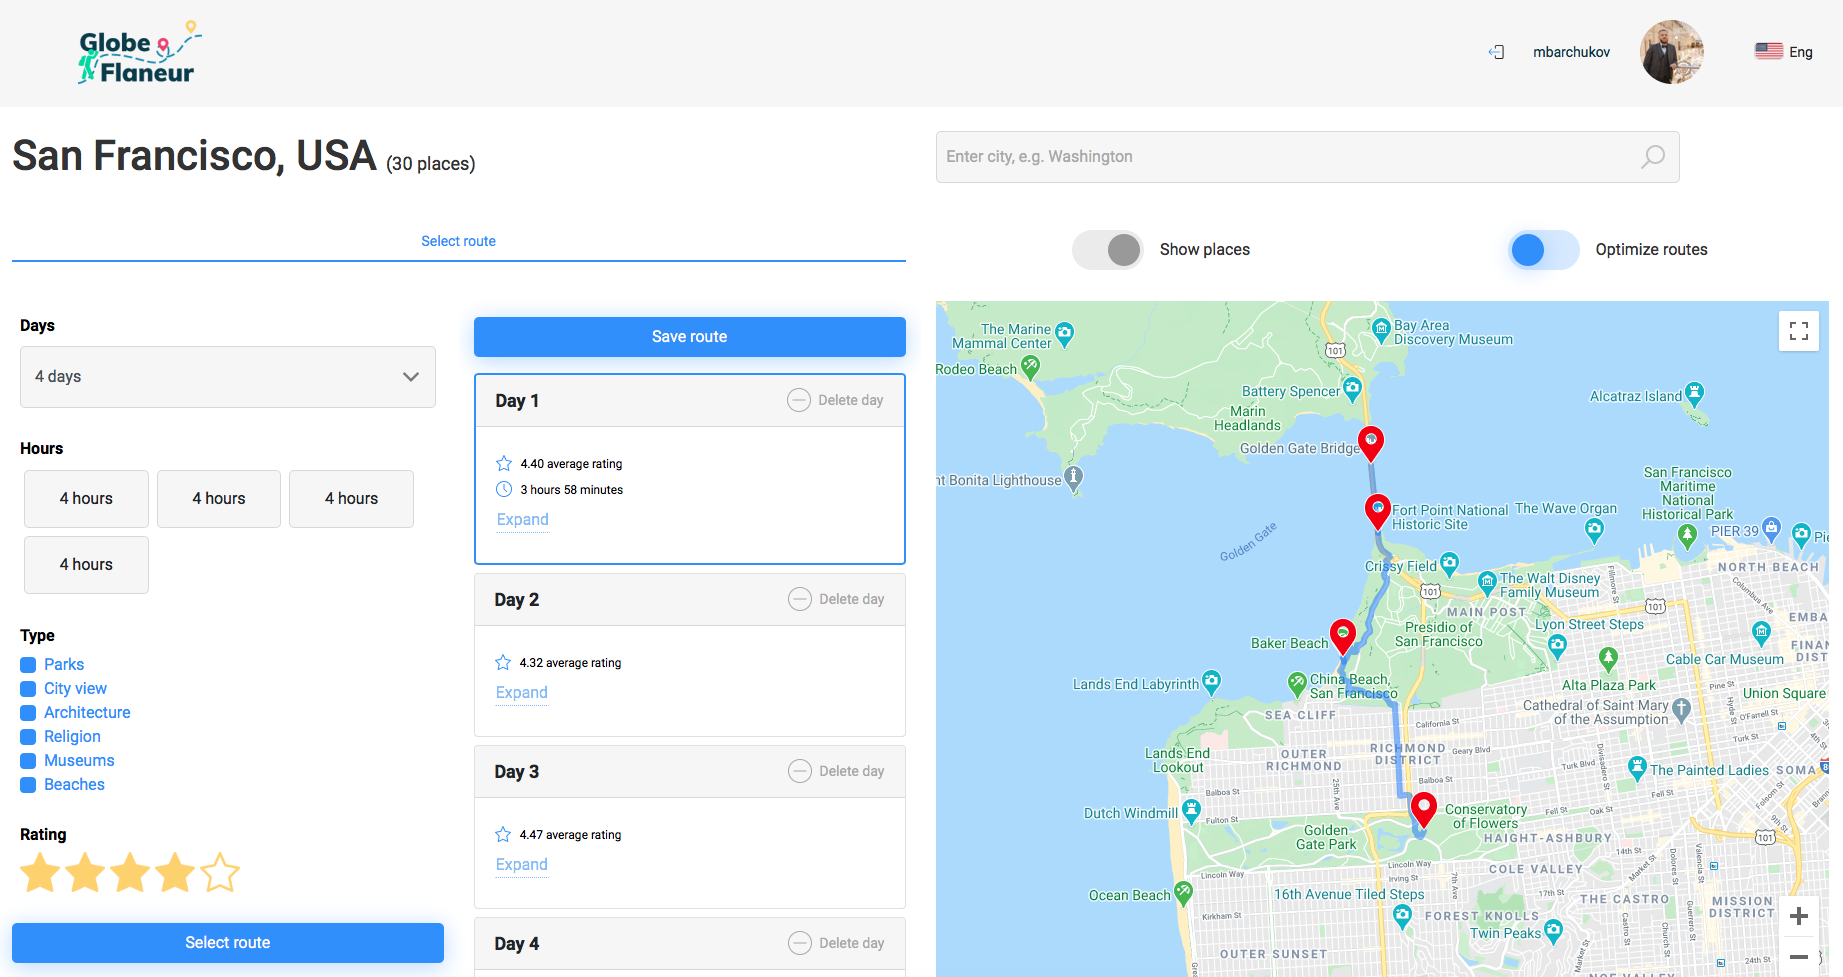
Task: Click the Crissy Field map marker
Action: pyautogui.click(x=1449, y=565)
